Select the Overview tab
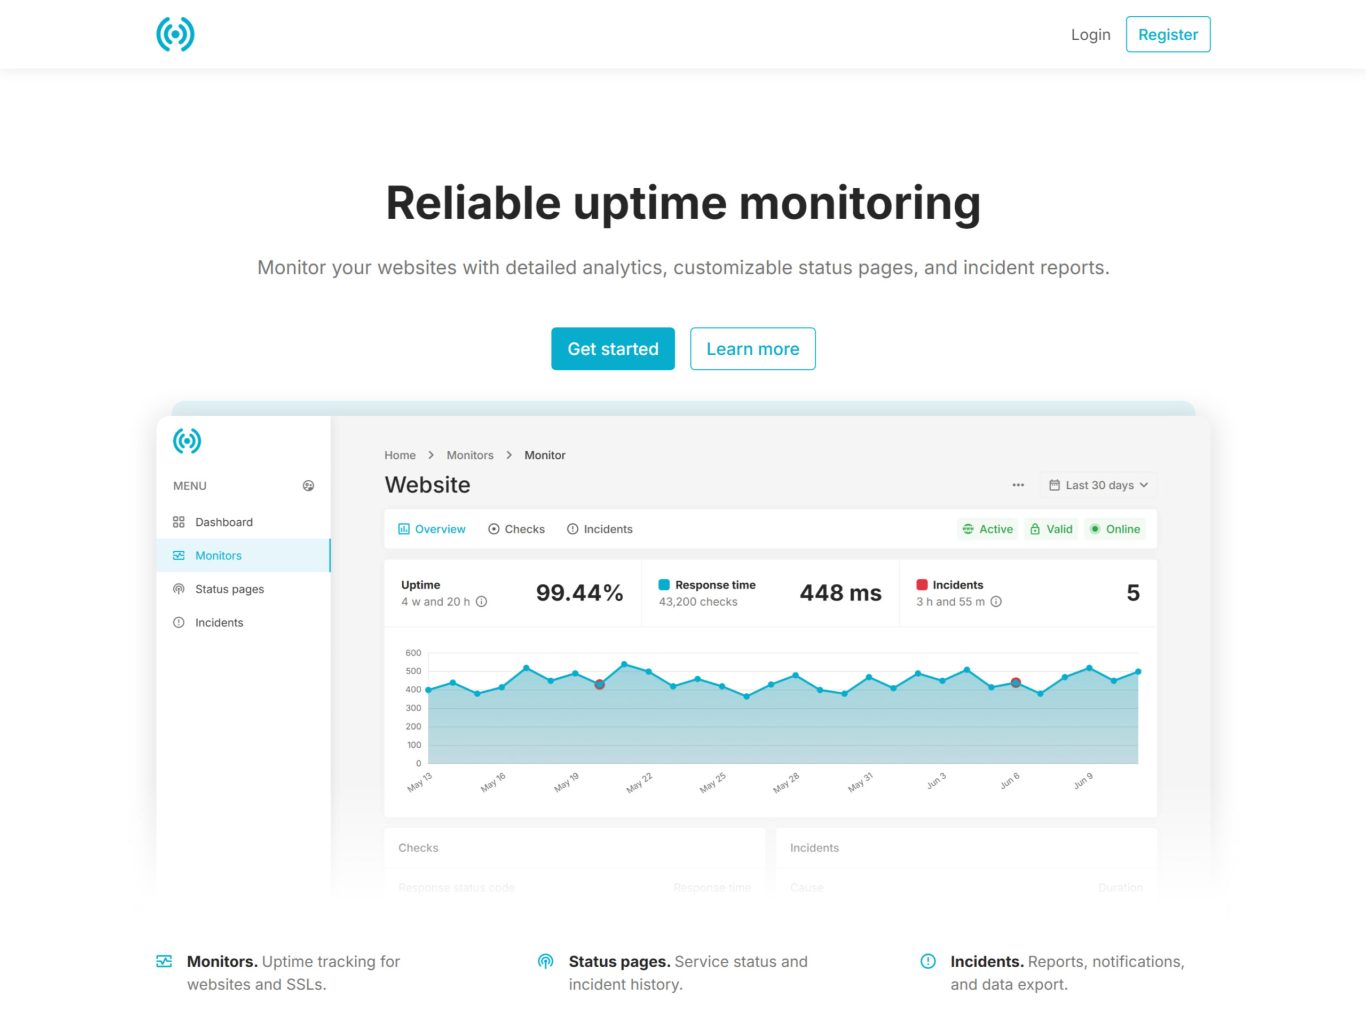Screen dimensions: 1366x1024 (432, 529)
